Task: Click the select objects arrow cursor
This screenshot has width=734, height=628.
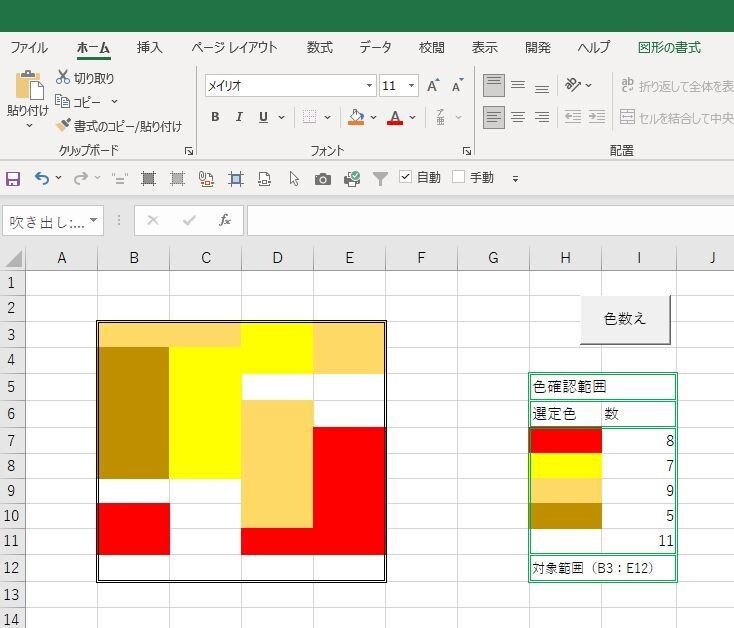Action: (294, 179)
